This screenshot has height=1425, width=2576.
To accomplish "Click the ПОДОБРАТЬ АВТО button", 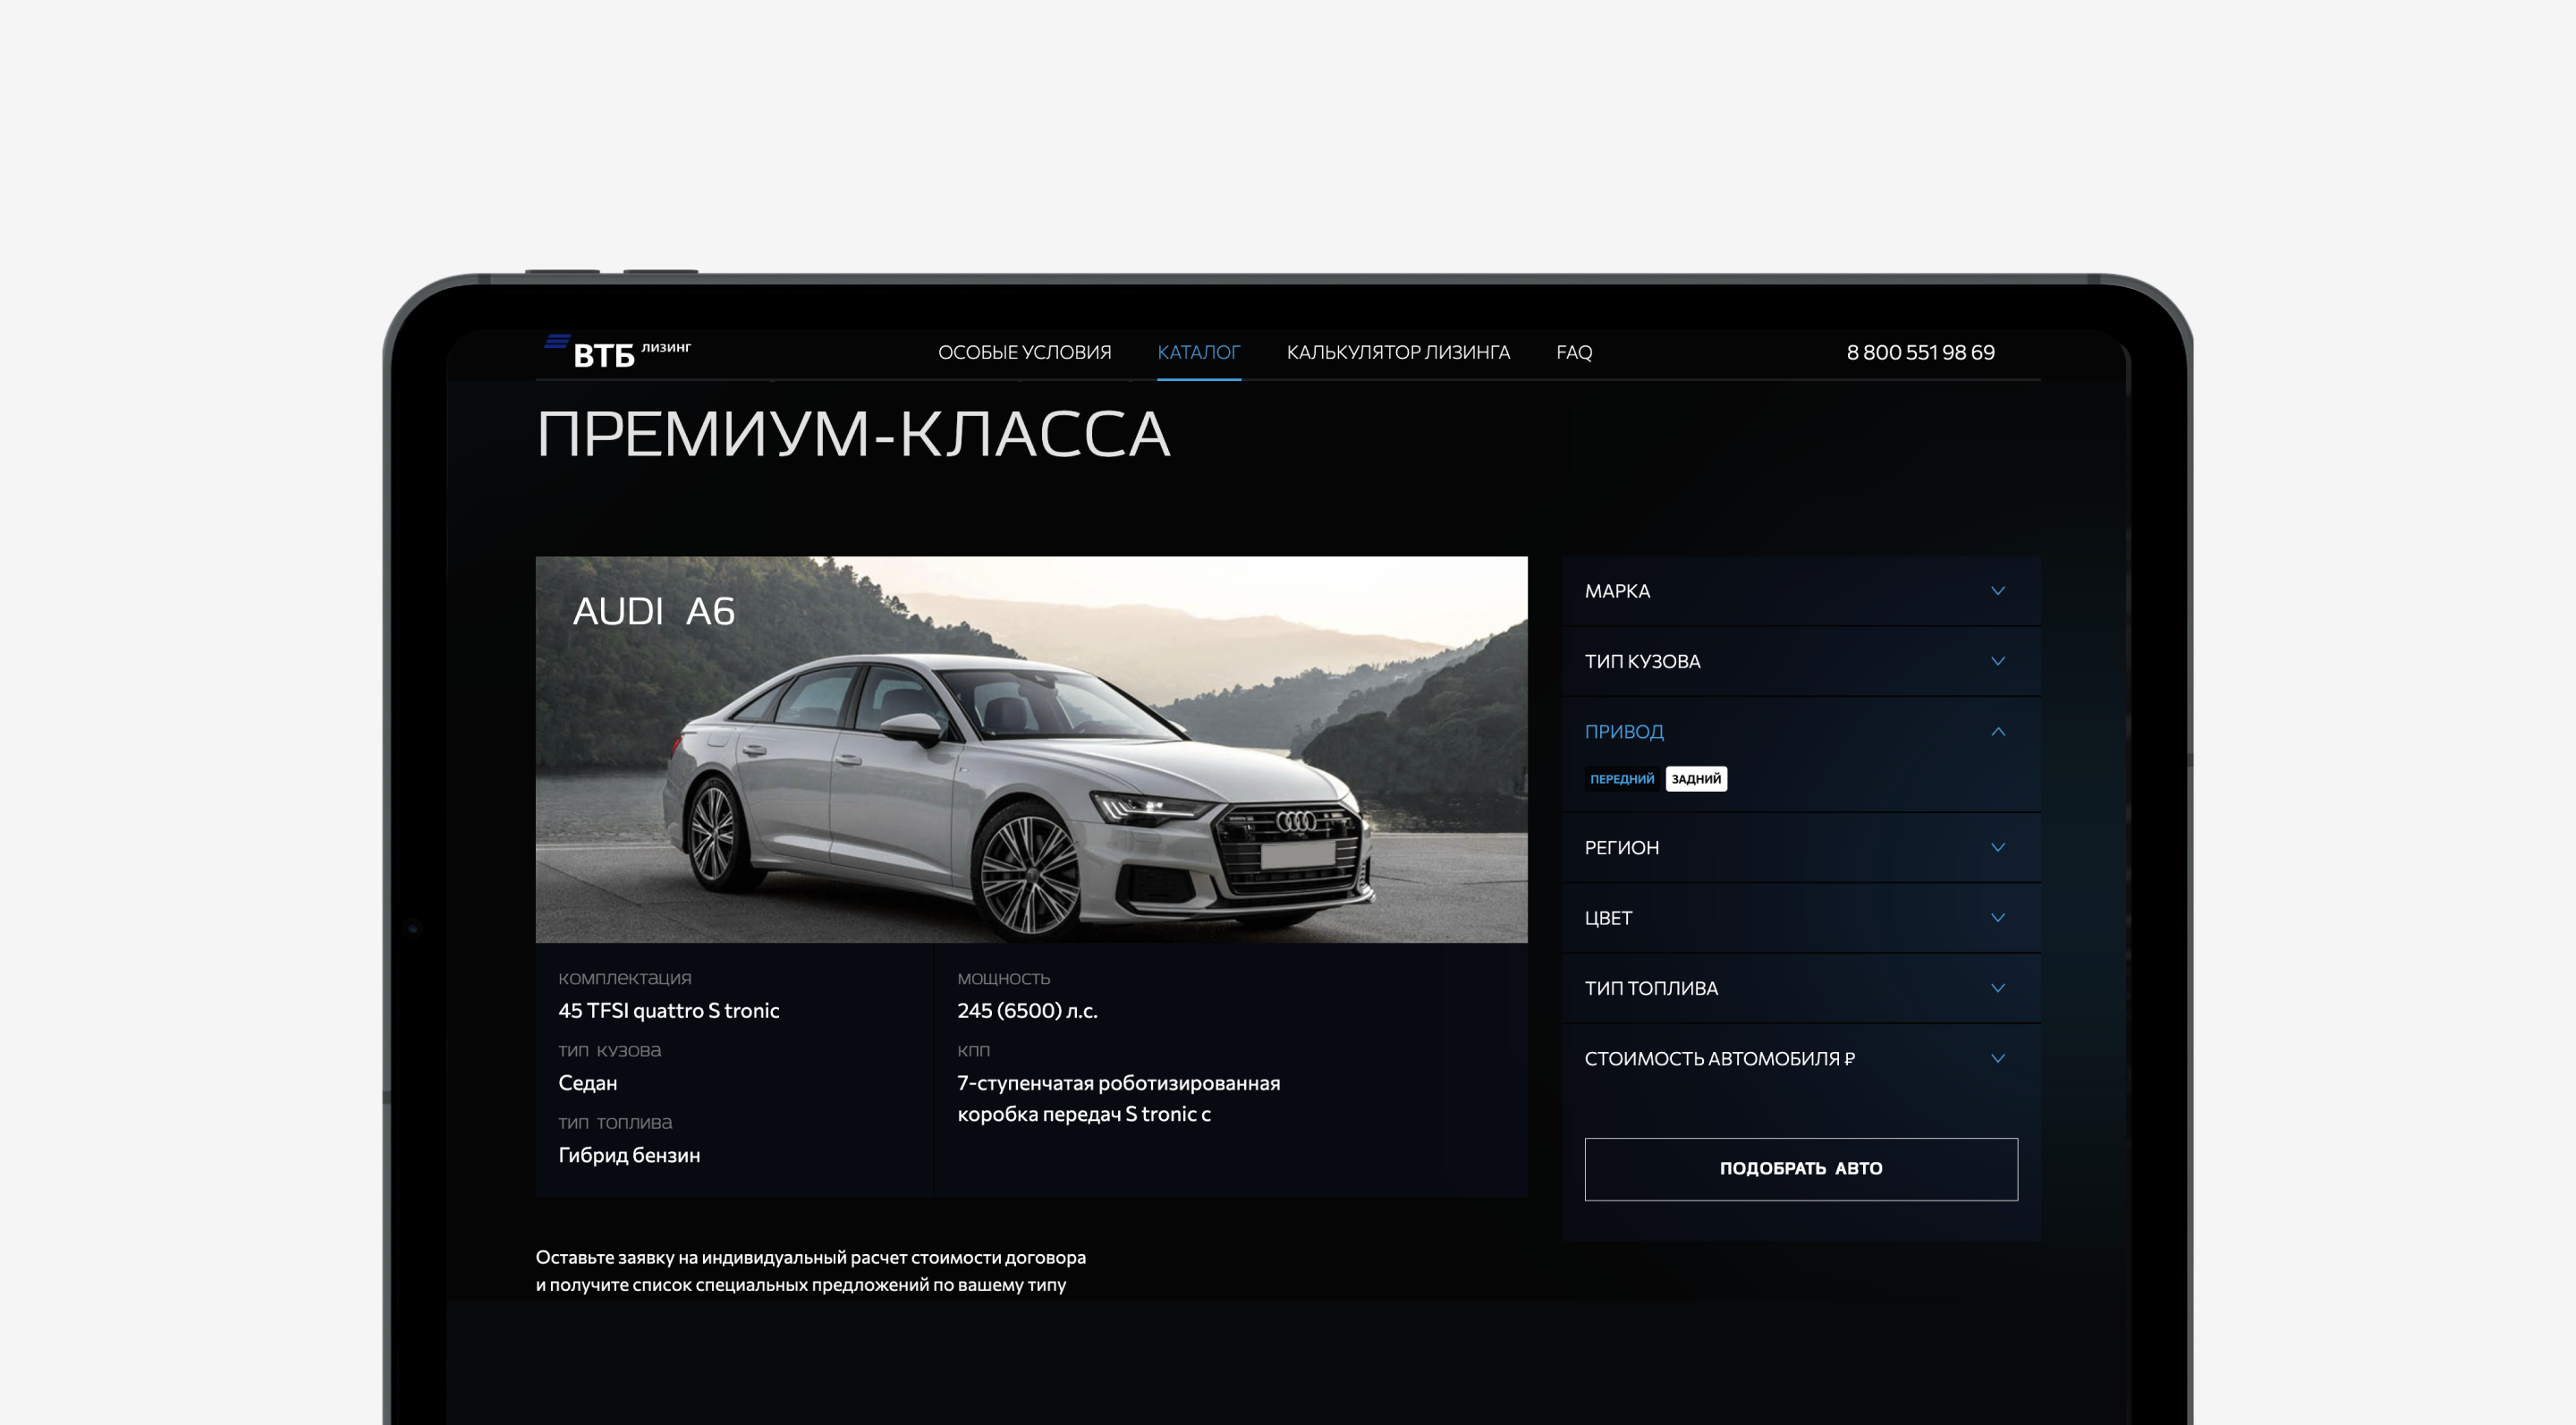I will click(x=1801, y=1169).
